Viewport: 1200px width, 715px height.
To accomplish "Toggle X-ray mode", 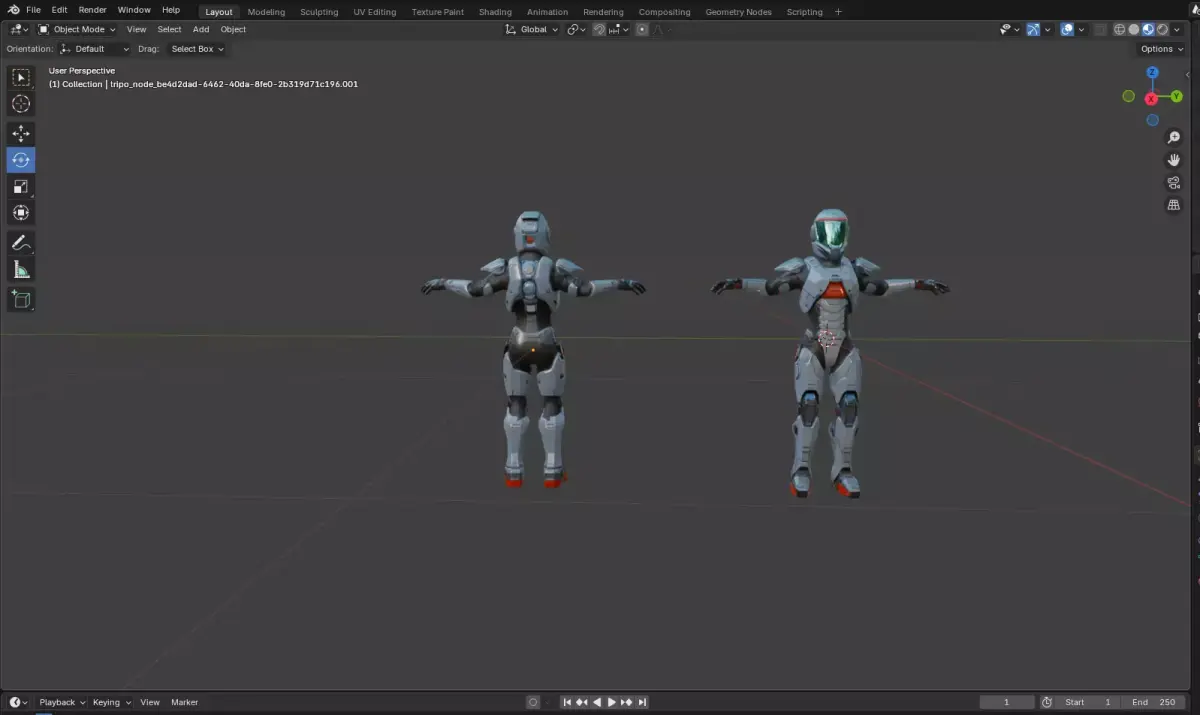I will coord(1099,29).
